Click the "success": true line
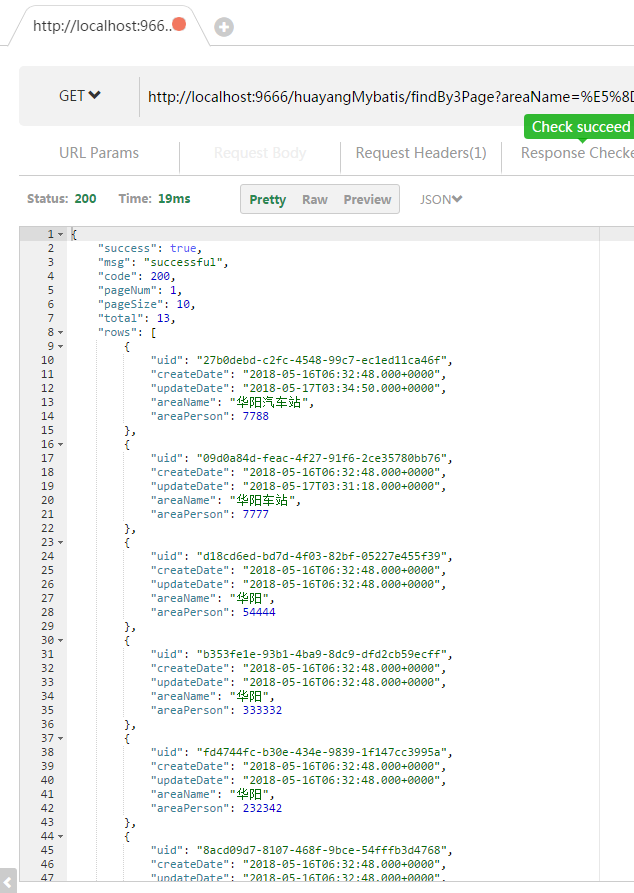This screenshot has height=893, width=634. [x=150, y=248]
